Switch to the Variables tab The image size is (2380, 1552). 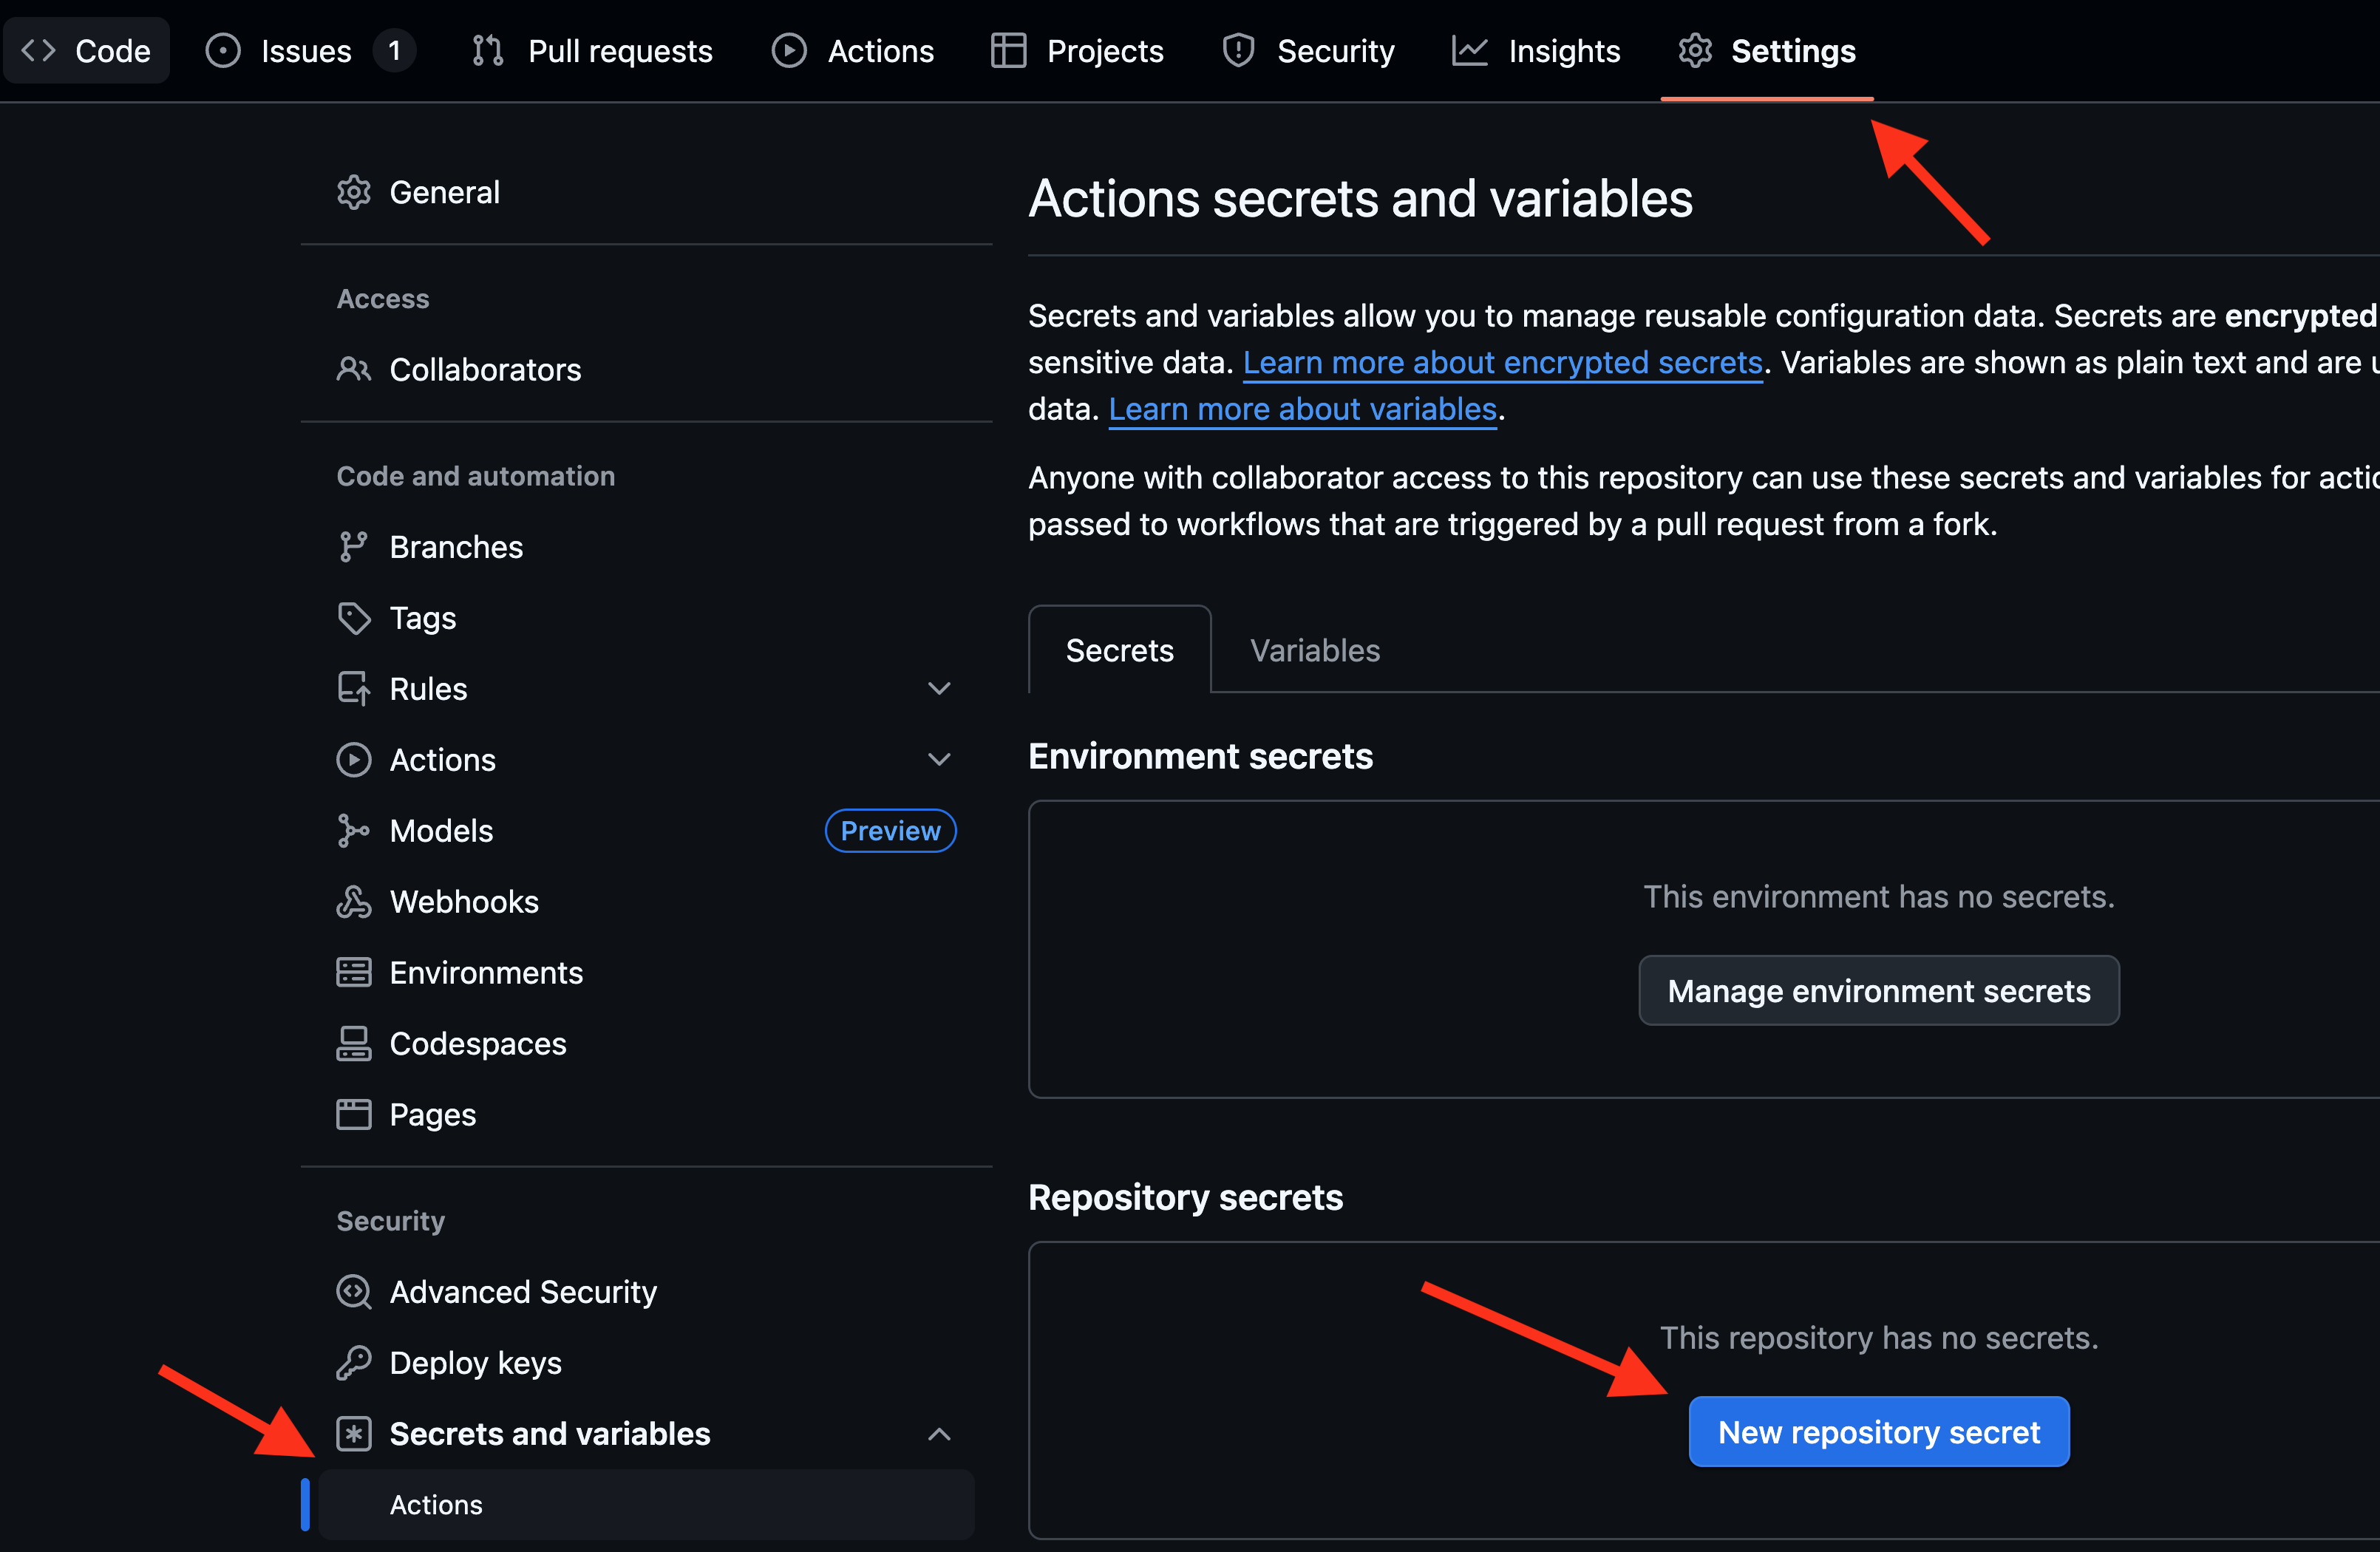pos(1313,650)
